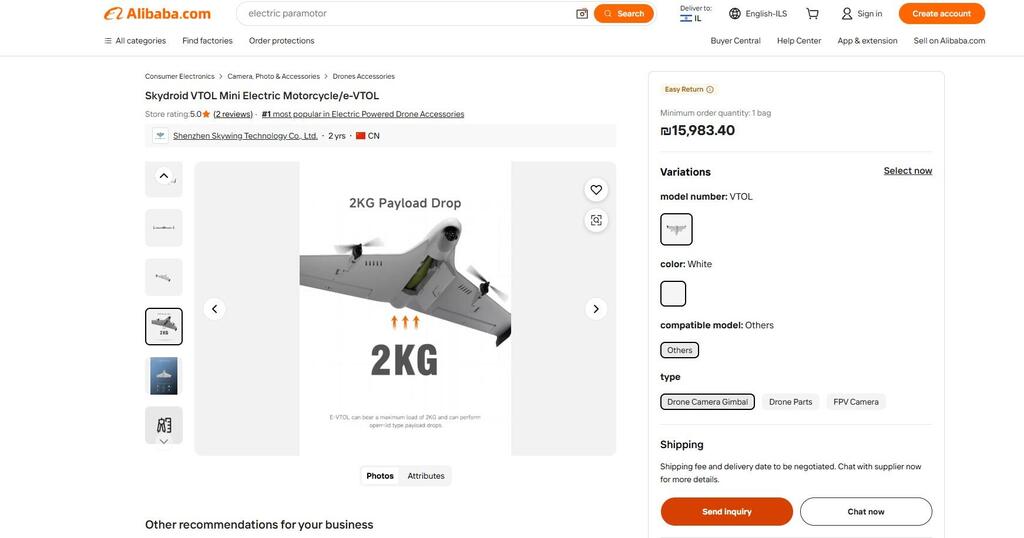Select the Drone Parts type option

[790, 402]
